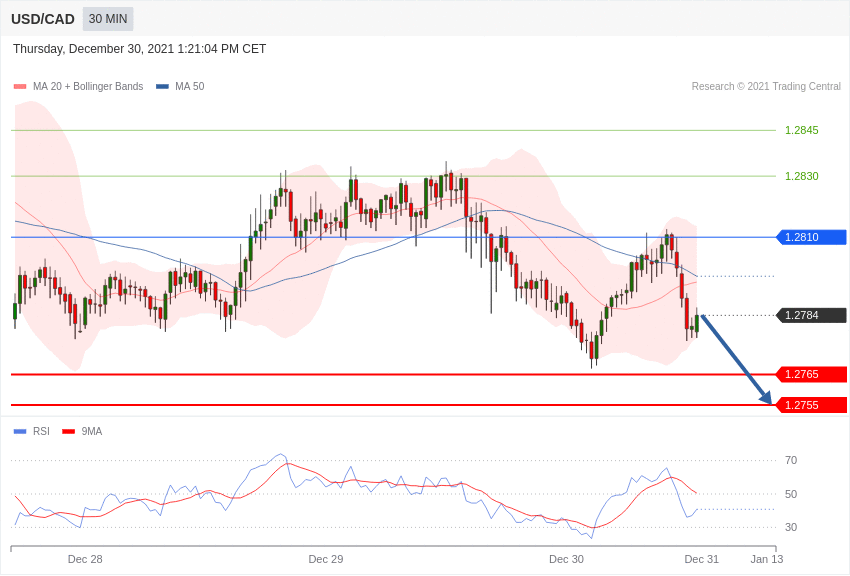
Task: Click the dark 1.2784 current price tag
Action: [812, 315]
